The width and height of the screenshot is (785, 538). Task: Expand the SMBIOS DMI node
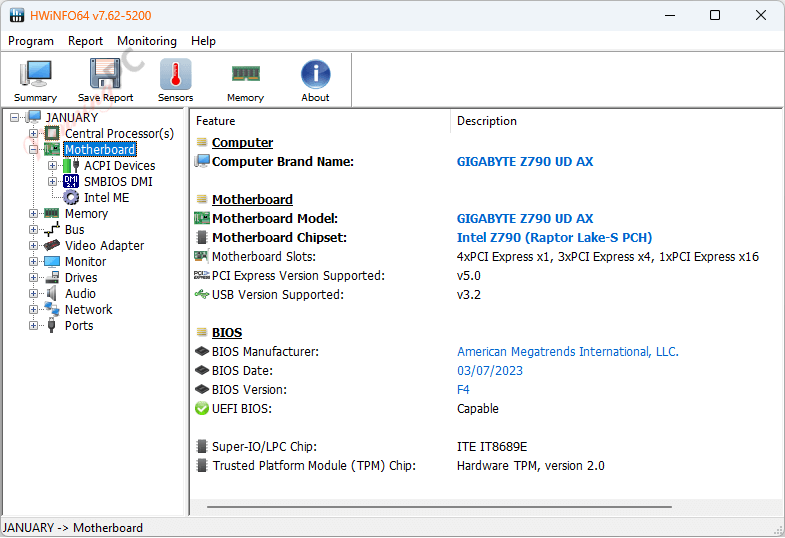point(52,182)
